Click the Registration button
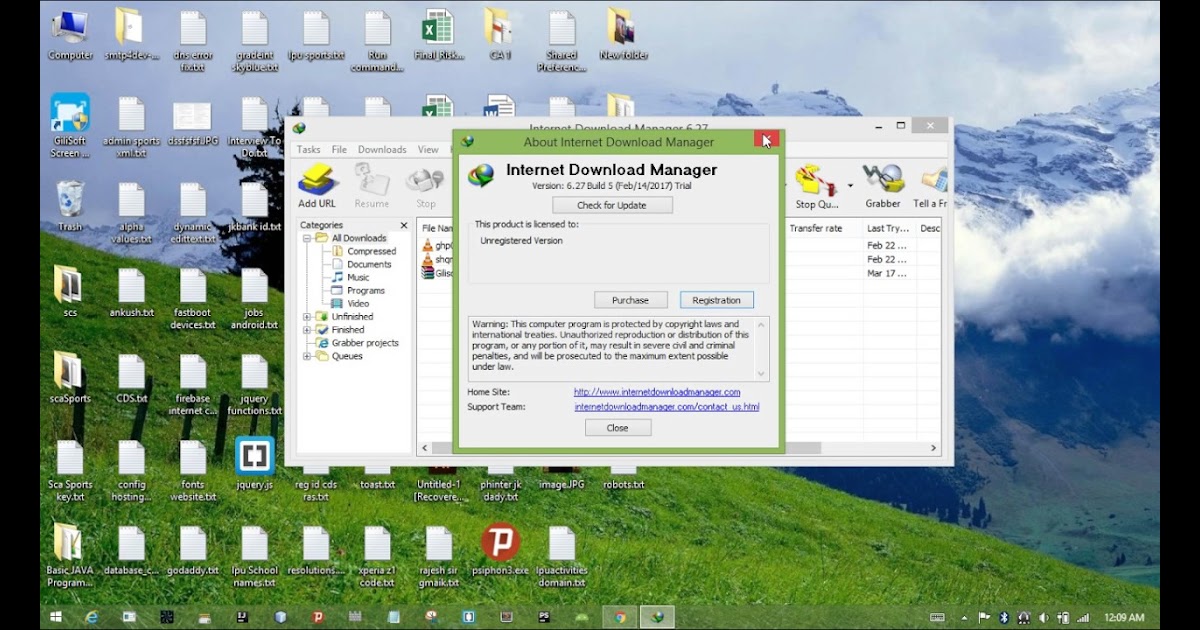This screenshot has width=1200, height=630. 717,300
